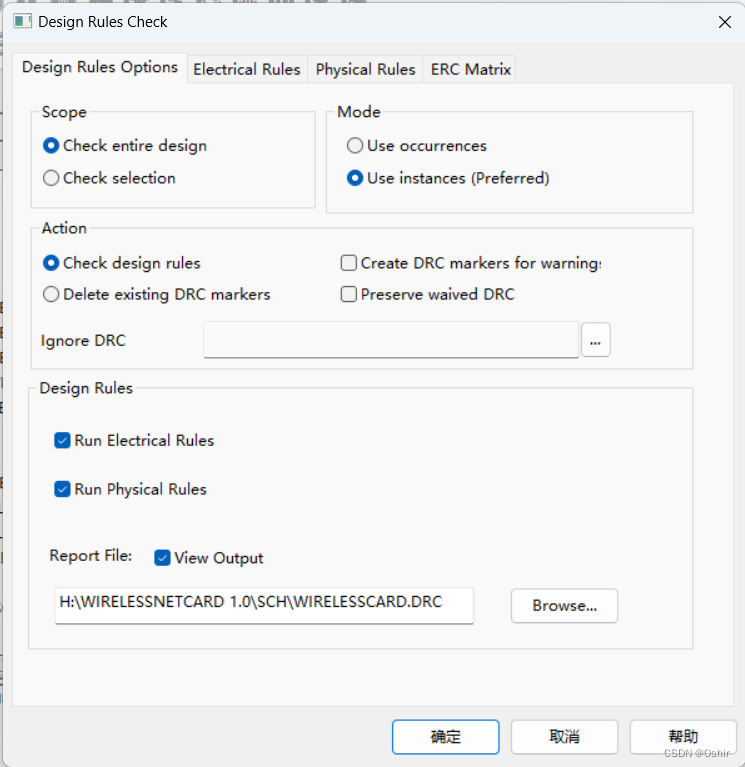Go to the ERC Matrix tab

pos(470,69)
